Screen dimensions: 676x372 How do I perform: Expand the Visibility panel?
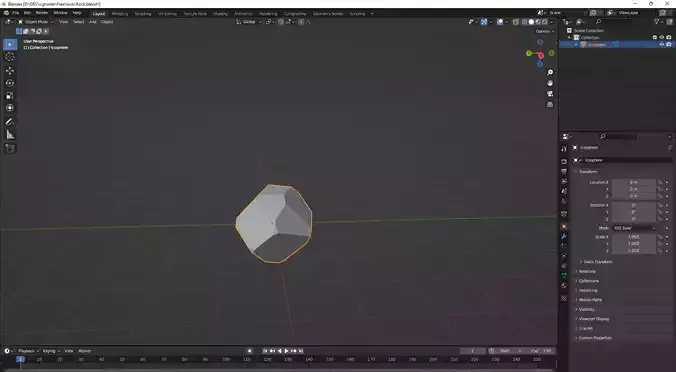point(585,309)
